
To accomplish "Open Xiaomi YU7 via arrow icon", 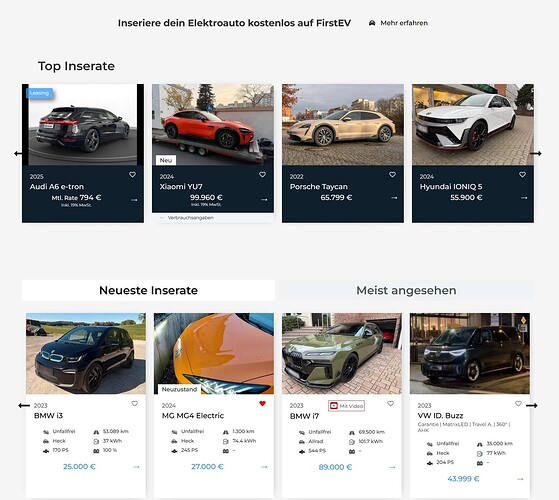I will coord(264,200).
